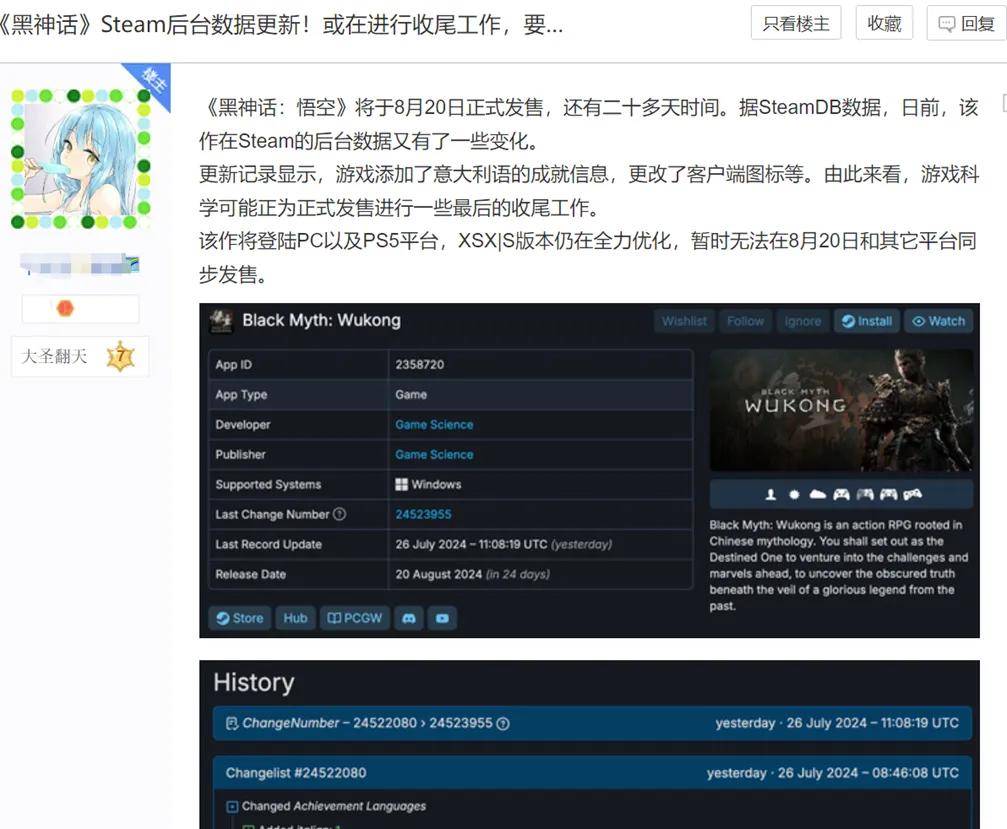
Task: Click the Install button with Steam icon
Action: 867,321
